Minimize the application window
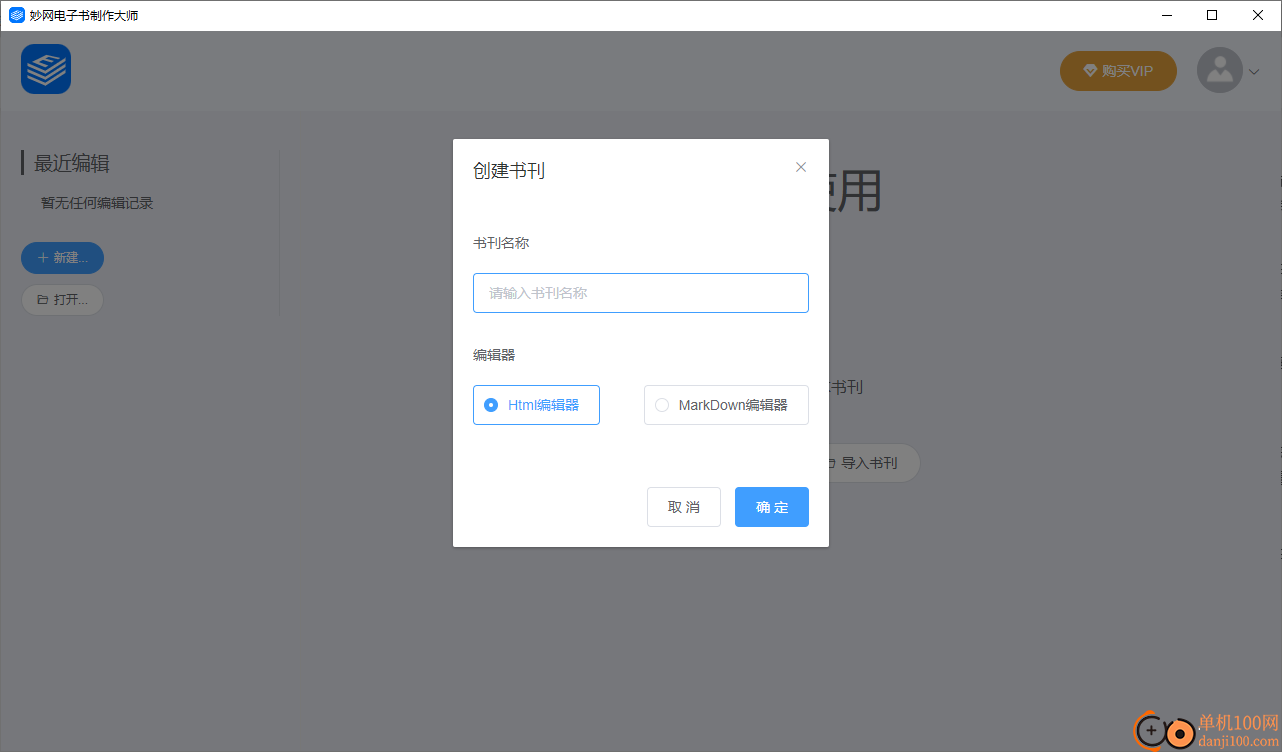 coord(1166,15)
